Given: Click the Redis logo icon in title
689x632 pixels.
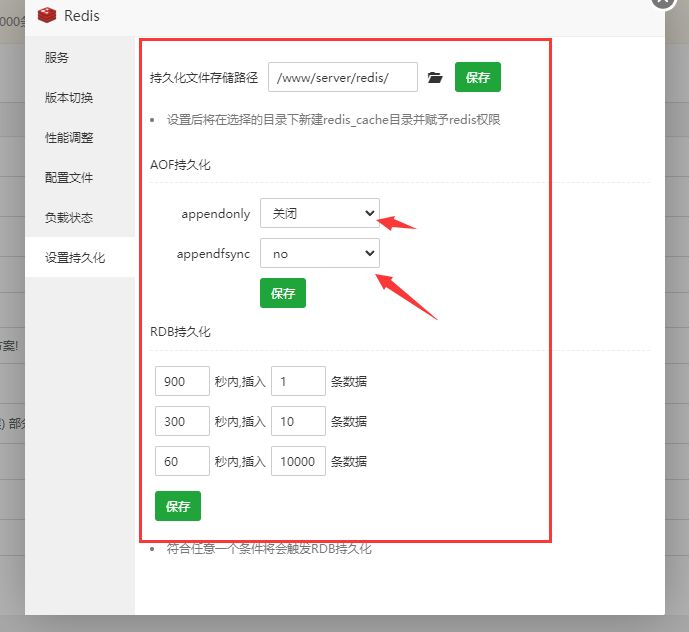Looking at the screenshot, I should tap(47, 15).
